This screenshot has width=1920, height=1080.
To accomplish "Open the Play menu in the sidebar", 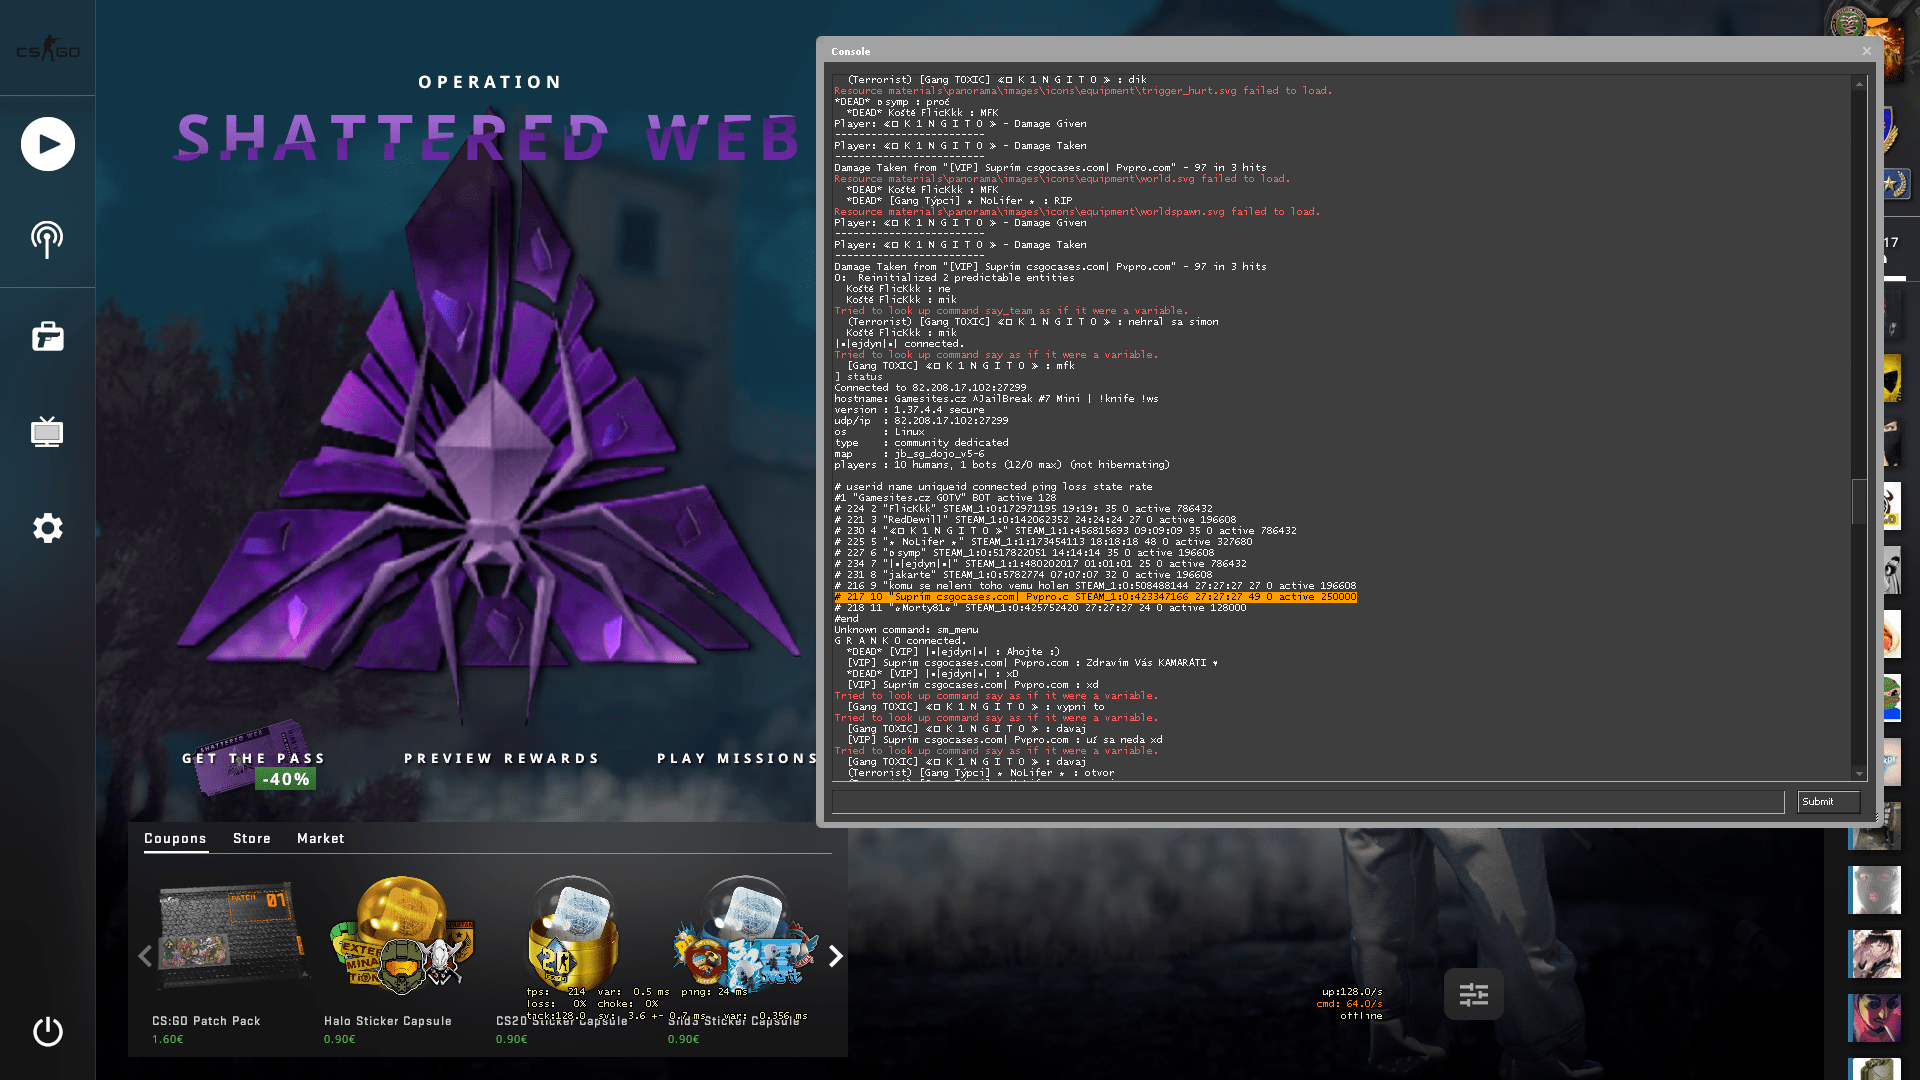I will pos(47,143).
